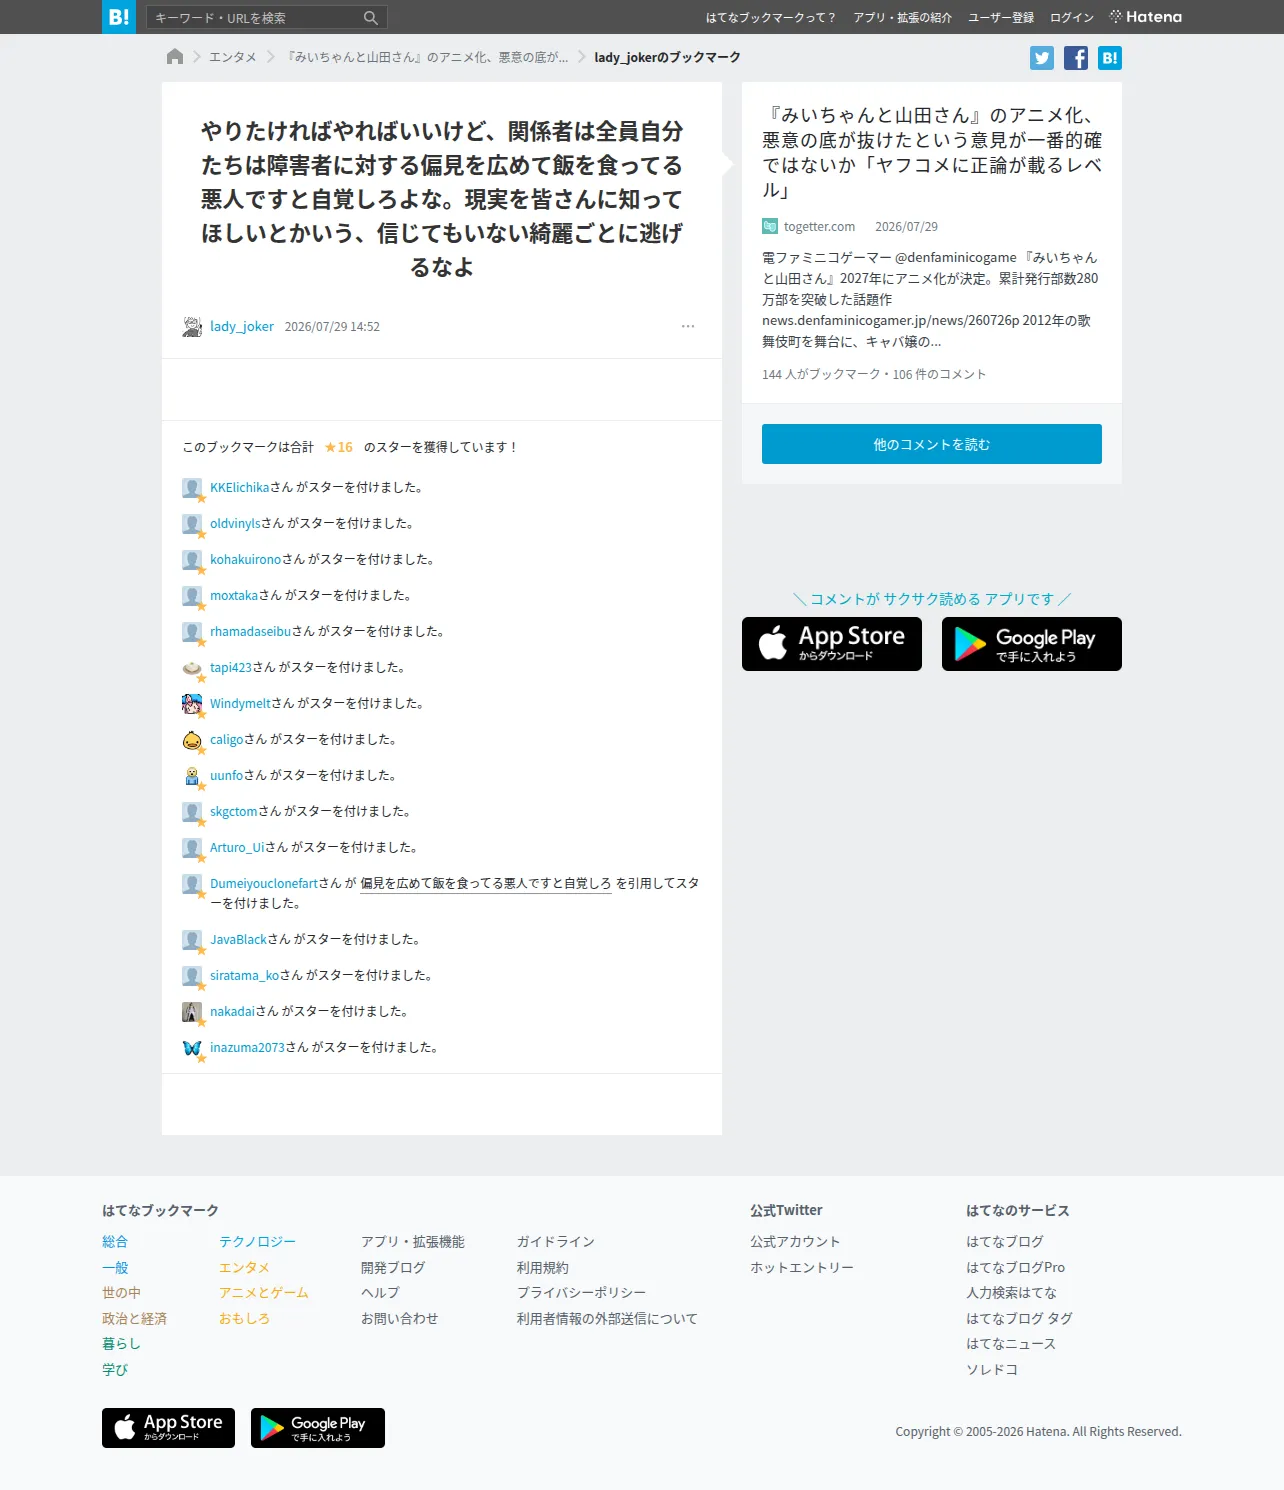Open footer テクノロジー category link

258,1242
